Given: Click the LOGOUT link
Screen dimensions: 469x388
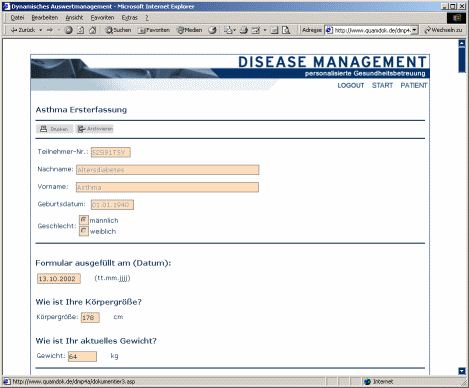Looking at the screenshot, I should click(351, 86).
